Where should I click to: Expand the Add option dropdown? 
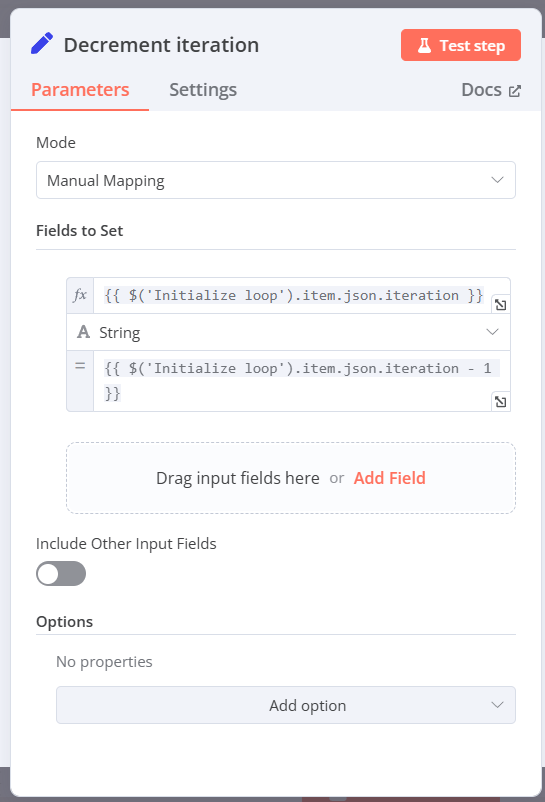click(x=286, y=705)
